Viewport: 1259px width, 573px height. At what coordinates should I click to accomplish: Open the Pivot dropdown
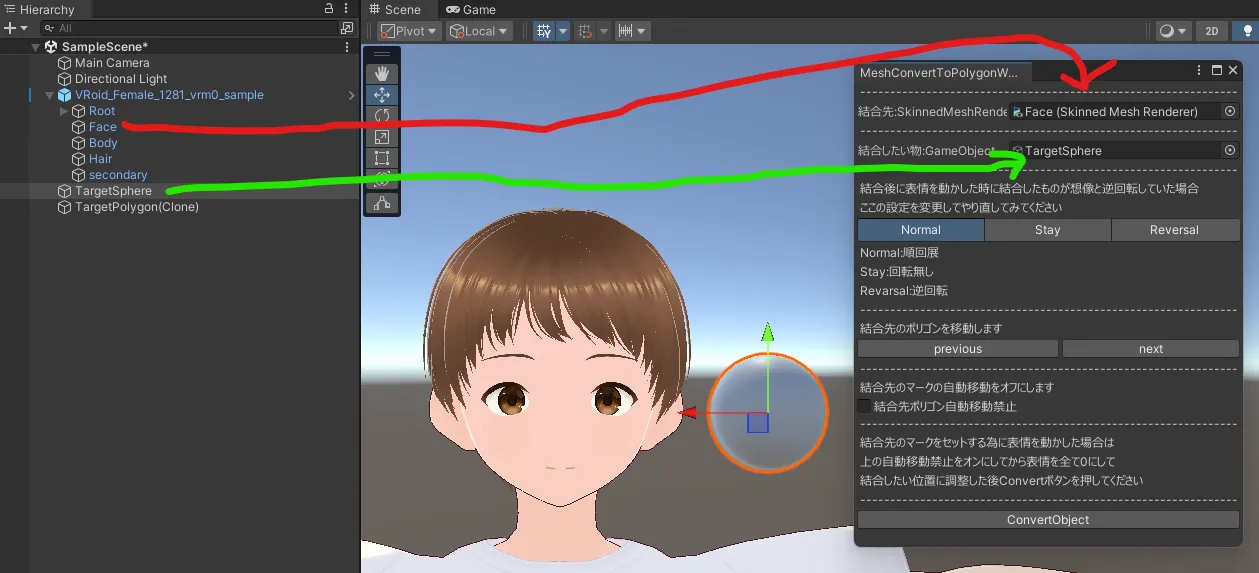coord(409,31)
